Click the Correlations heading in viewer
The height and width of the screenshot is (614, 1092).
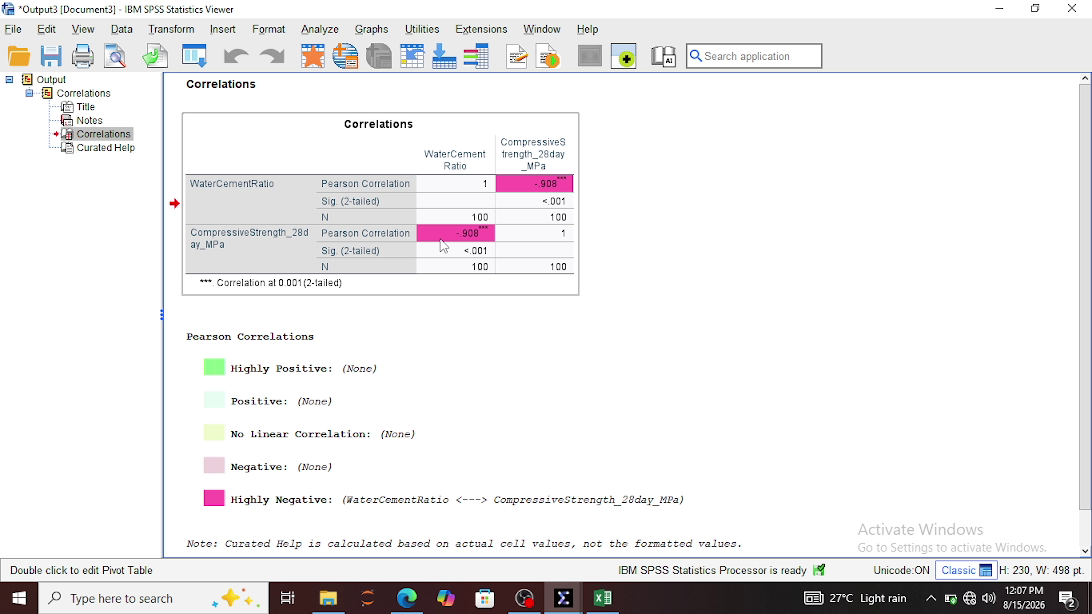221,84
